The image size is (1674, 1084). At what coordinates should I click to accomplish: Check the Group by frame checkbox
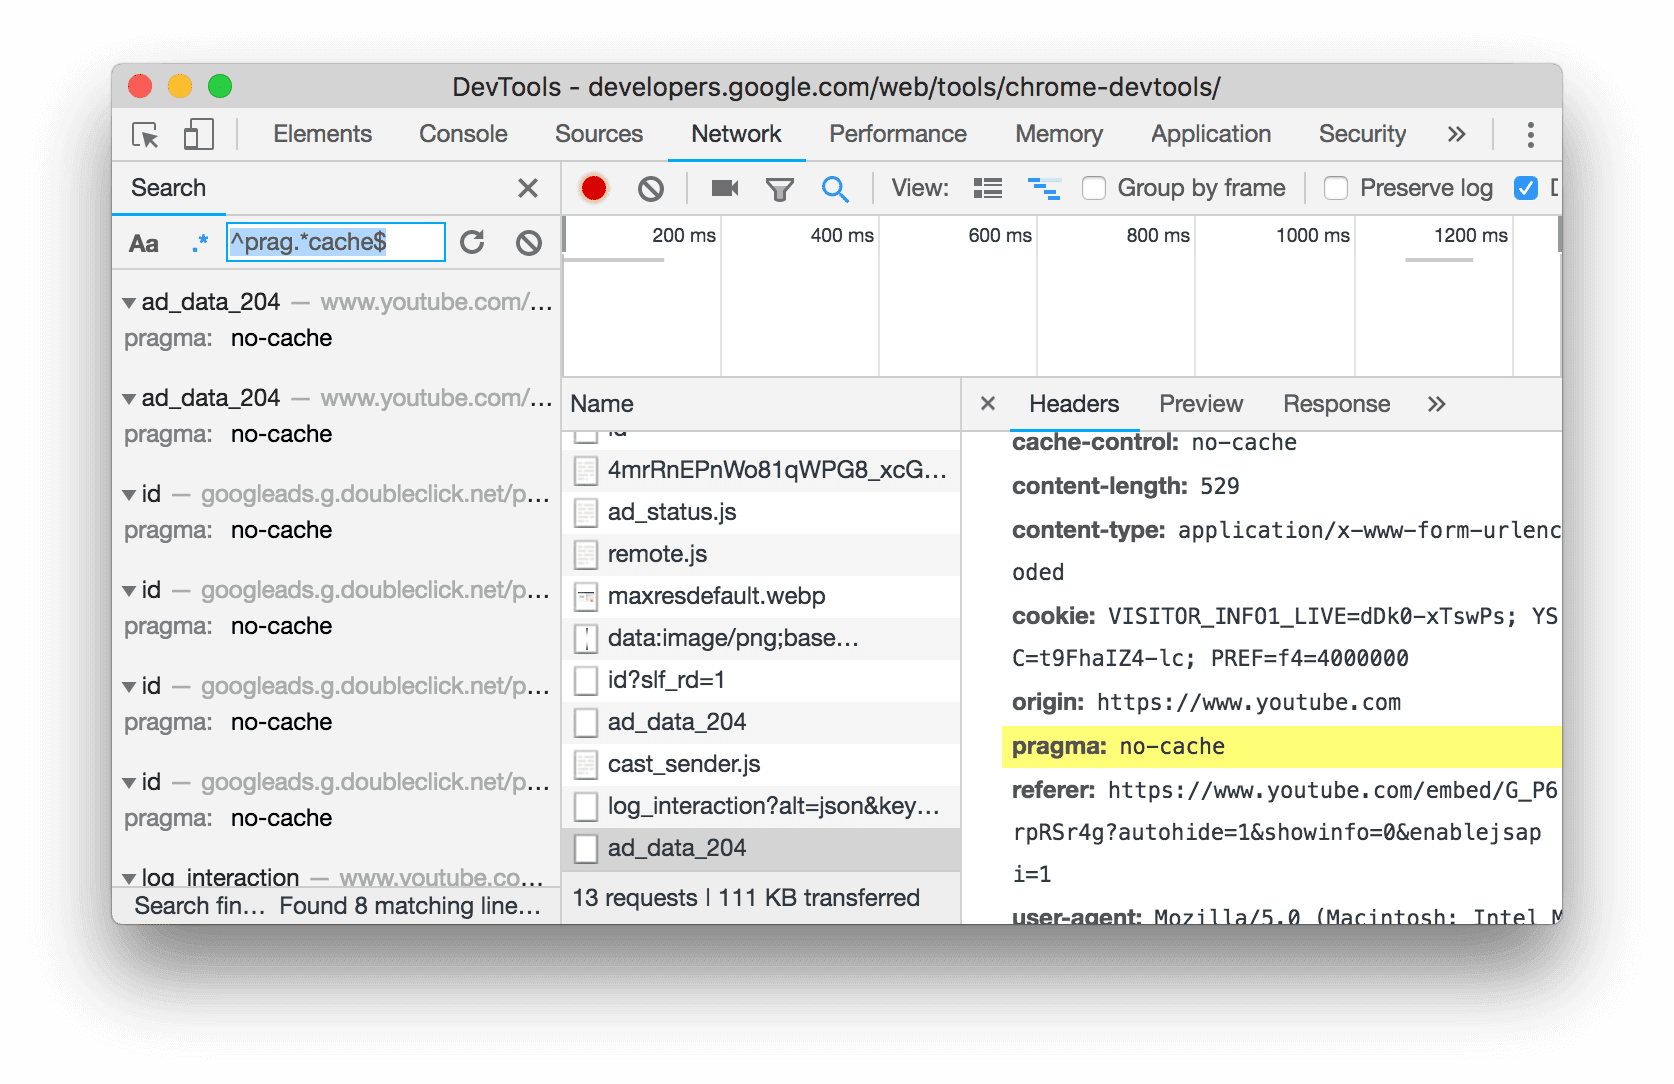click(1093, 187)
